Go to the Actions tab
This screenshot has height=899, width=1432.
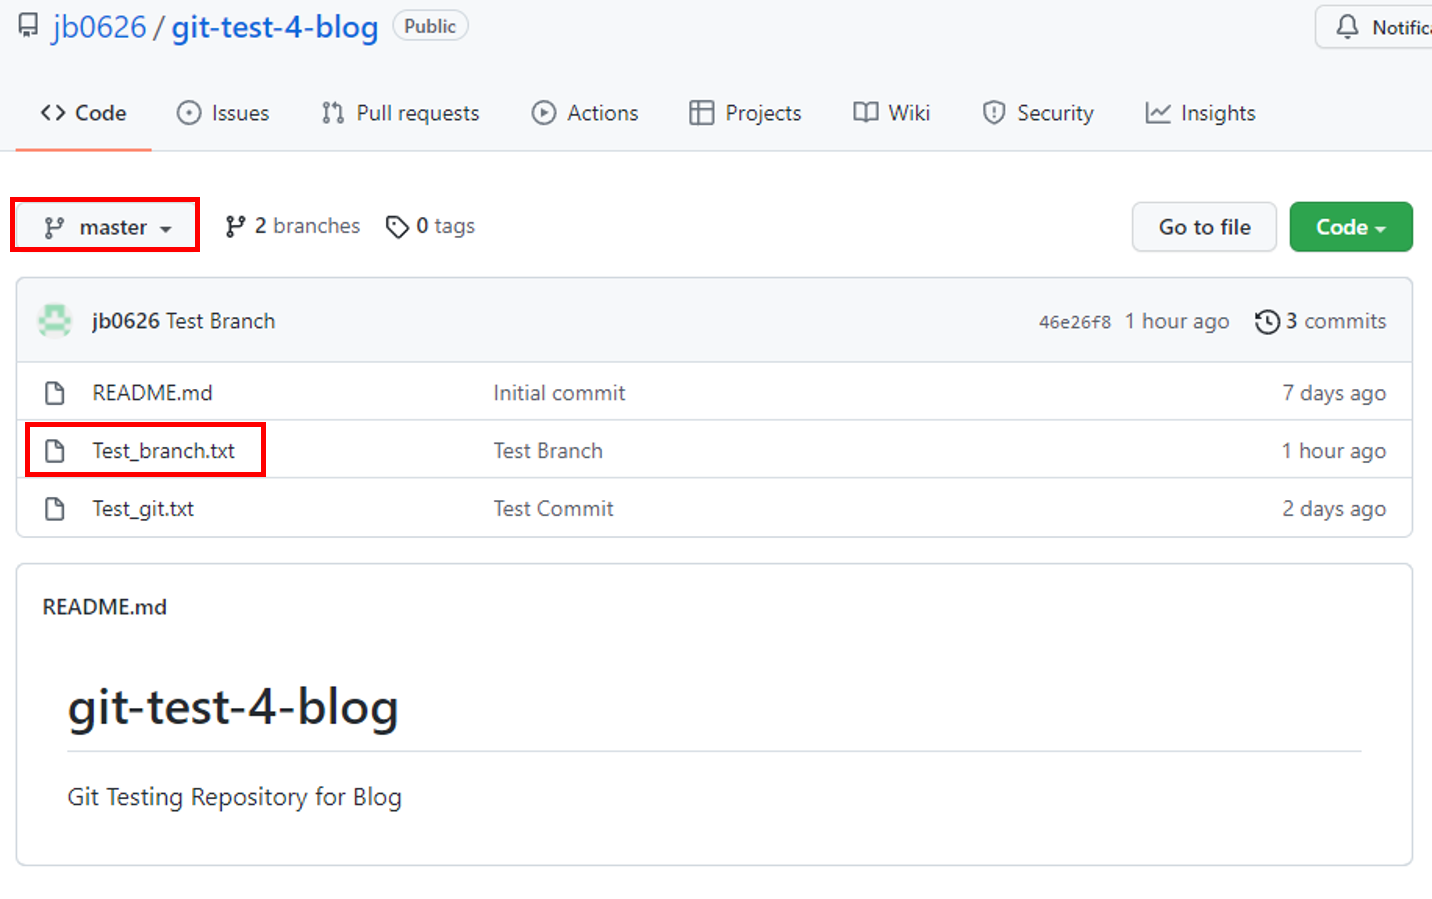585,113
